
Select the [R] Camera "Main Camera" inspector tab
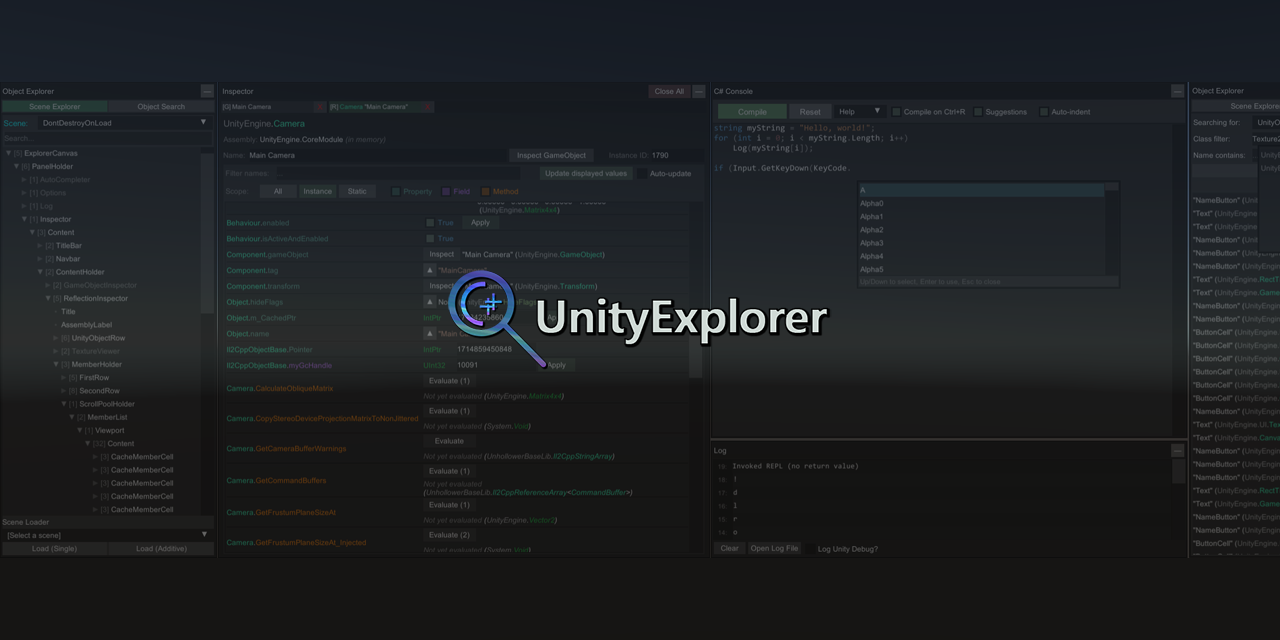click(x=375, y=107)
